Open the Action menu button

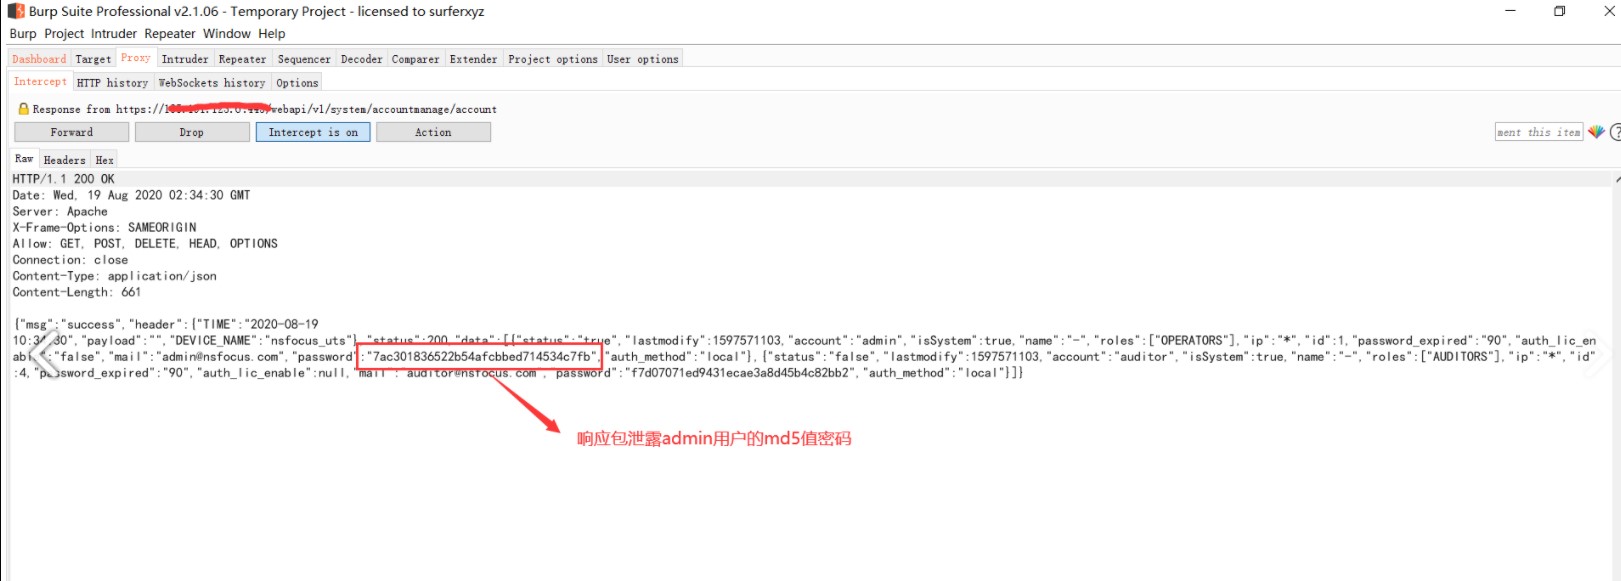click(433, 132)
